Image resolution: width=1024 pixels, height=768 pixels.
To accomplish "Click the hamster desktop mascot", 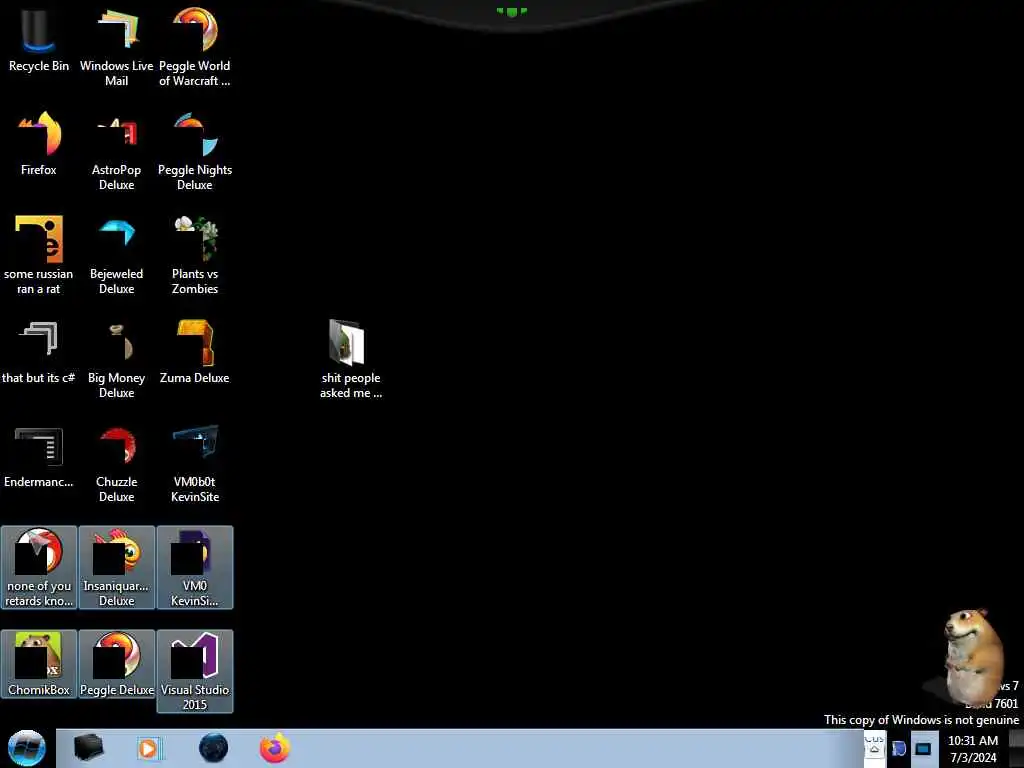I will coord(973,656).
